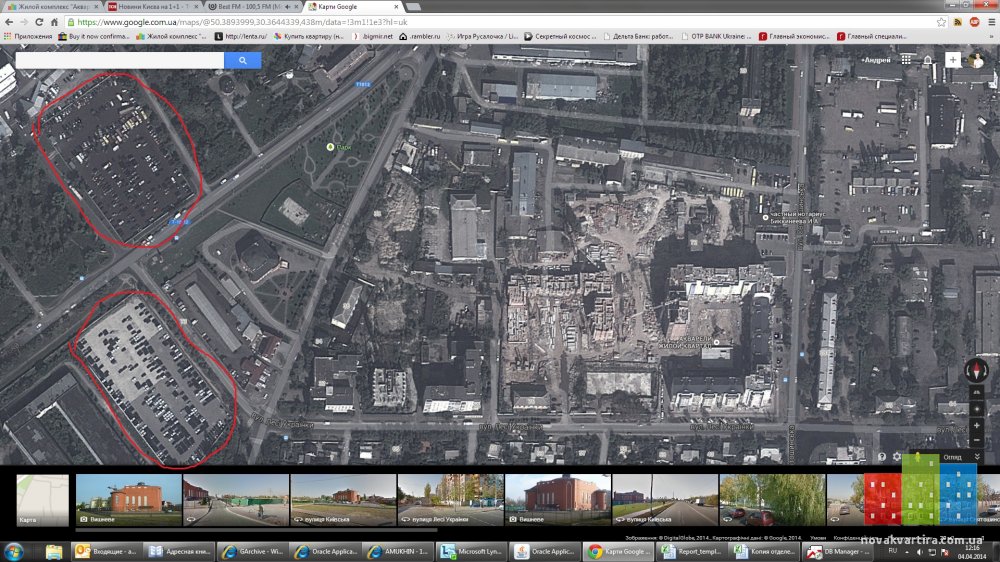Switch to the Жилой комплекс browser tab
This screenshot has width=1000, height=562.
[x=52, y=6]
